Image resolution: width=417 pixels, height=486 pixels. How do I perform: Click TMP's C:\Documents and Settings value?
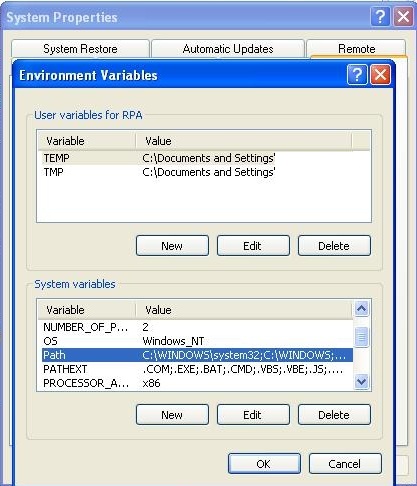tap(209, 172)
